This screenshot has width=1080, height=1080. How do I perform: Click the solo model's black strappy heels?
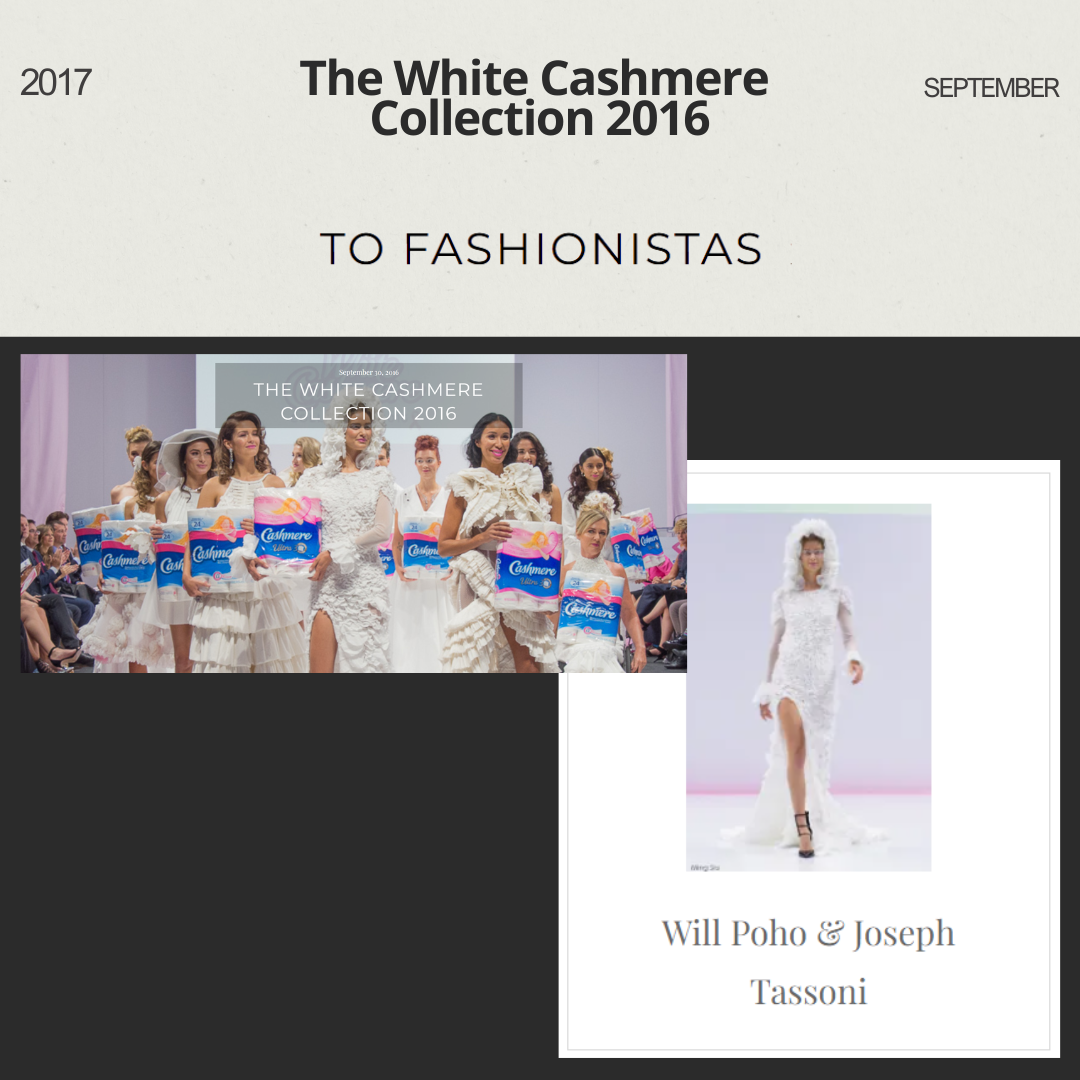804,834
